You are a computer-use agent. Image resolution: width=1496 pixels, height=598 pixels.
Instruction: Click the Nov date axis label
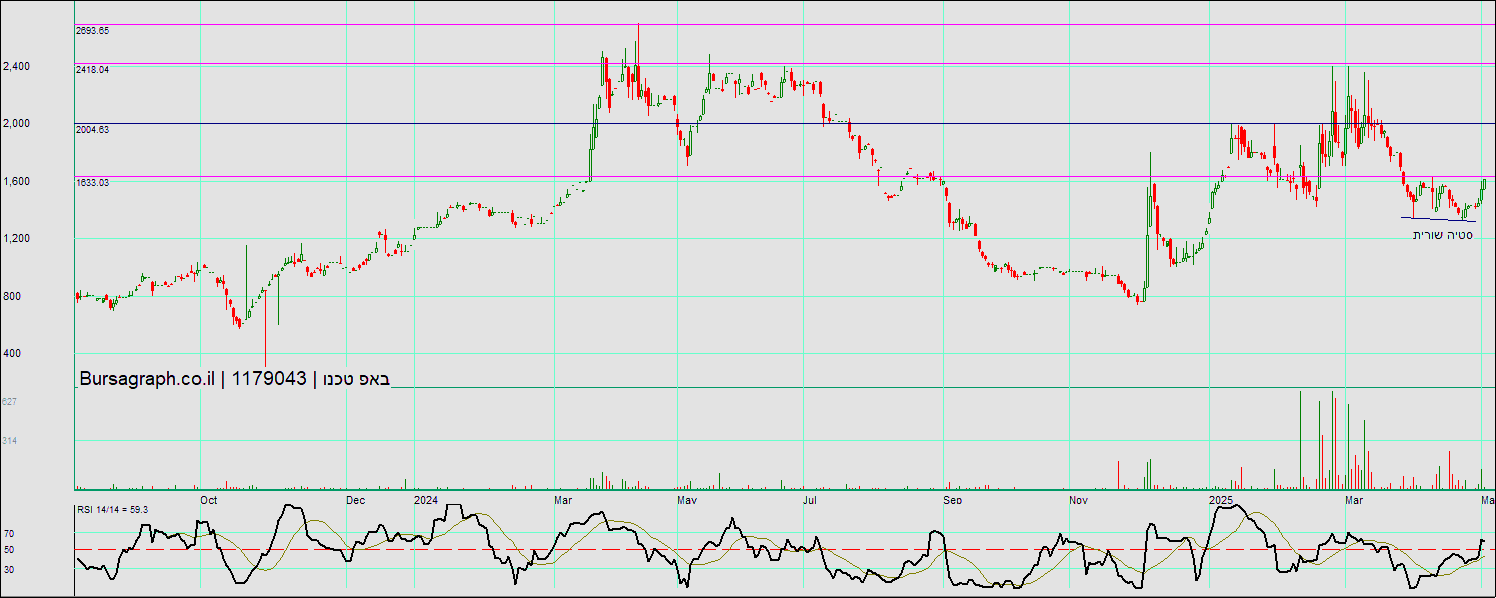click(1077, 499)
